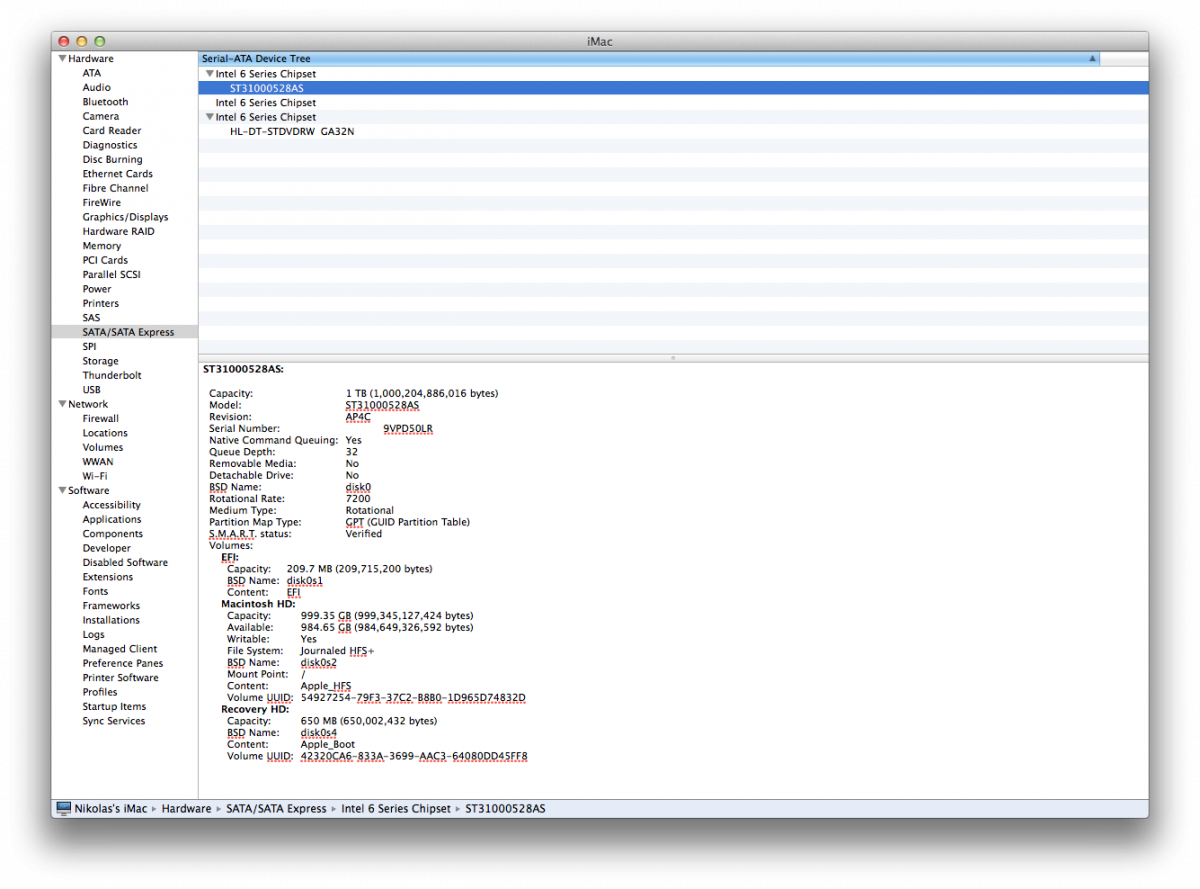Select Parallel SCSI entry
The image size is (1200, 889).
coord(111,275)
